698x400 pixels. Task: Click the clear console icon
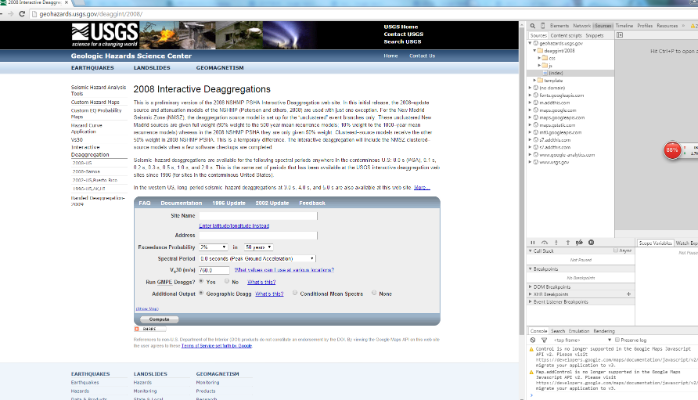(532, 340)
